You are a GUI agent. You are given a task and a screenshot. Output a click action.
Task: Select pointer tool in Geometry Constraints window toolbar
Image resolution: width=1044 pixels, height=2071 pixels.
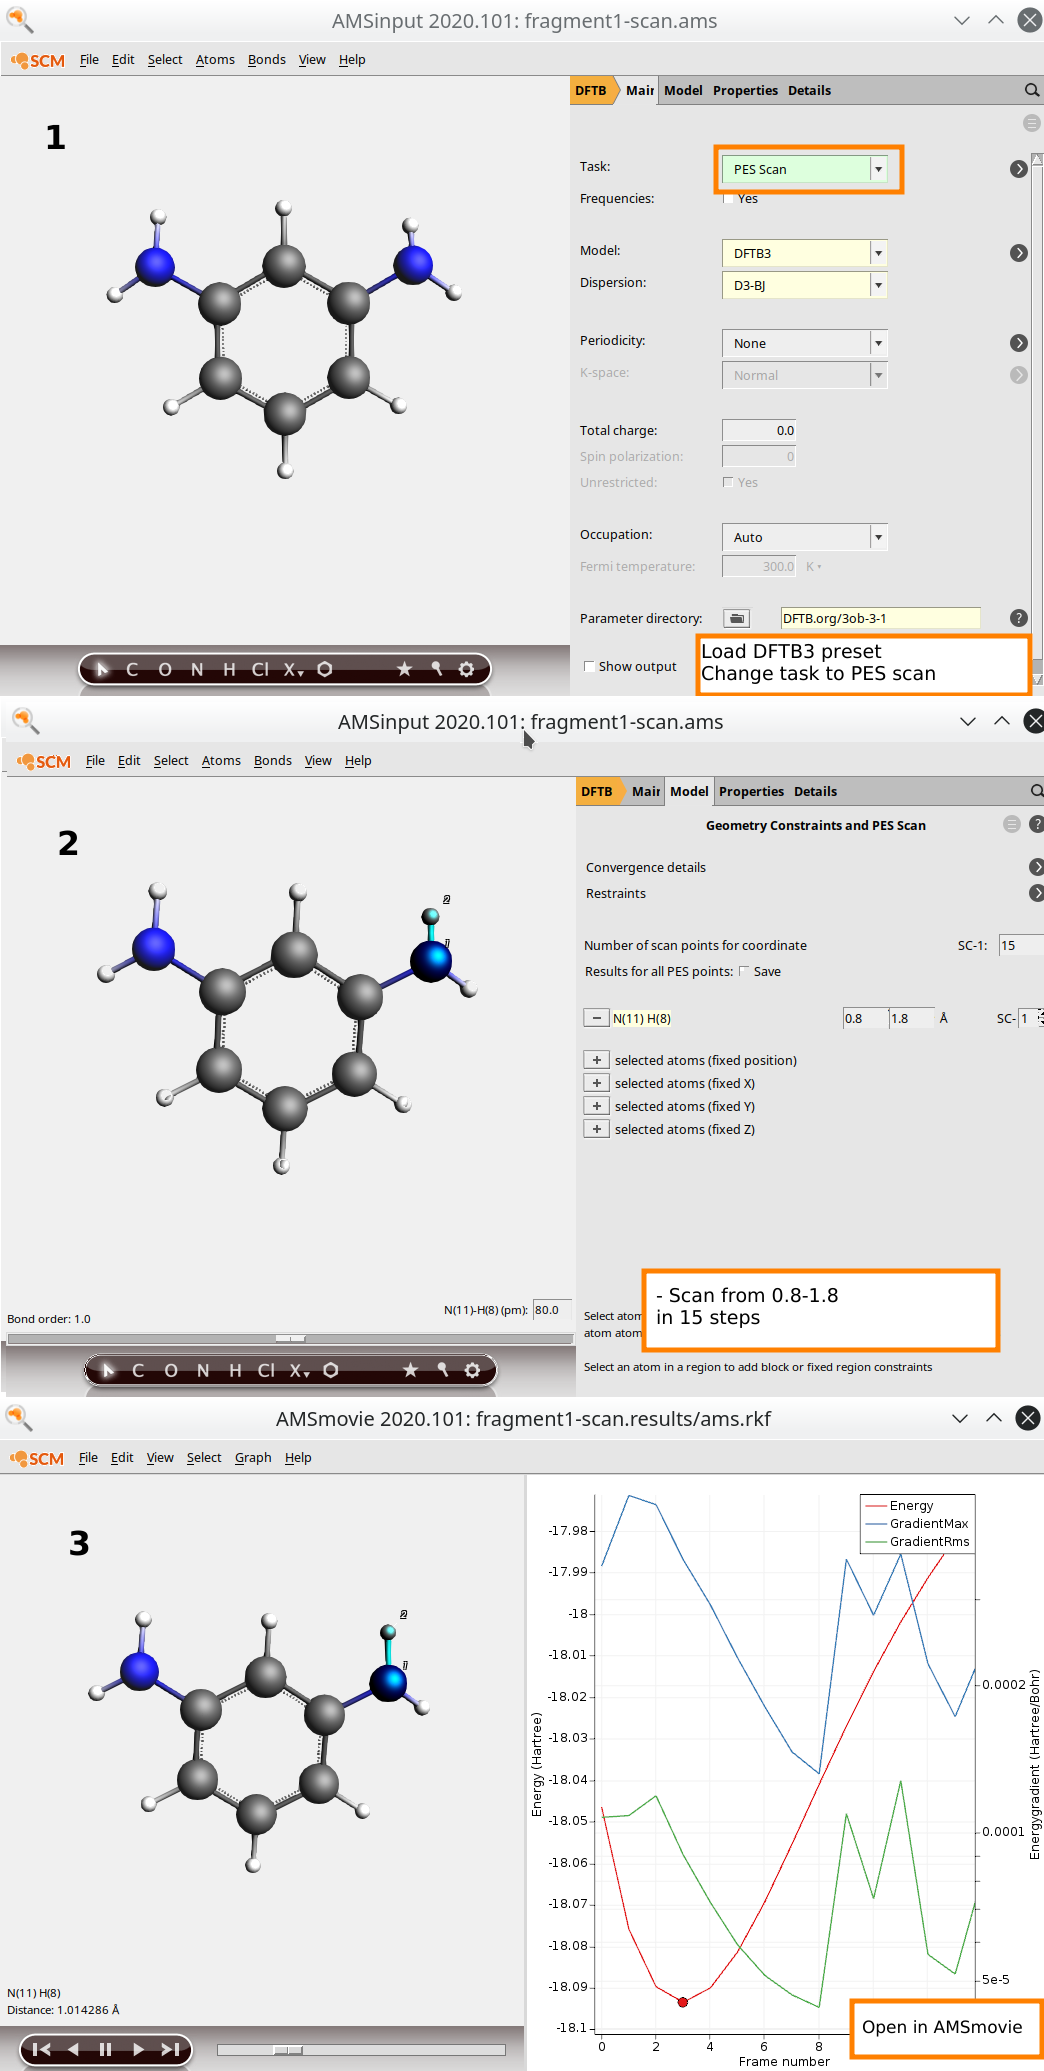(108, 1370)
